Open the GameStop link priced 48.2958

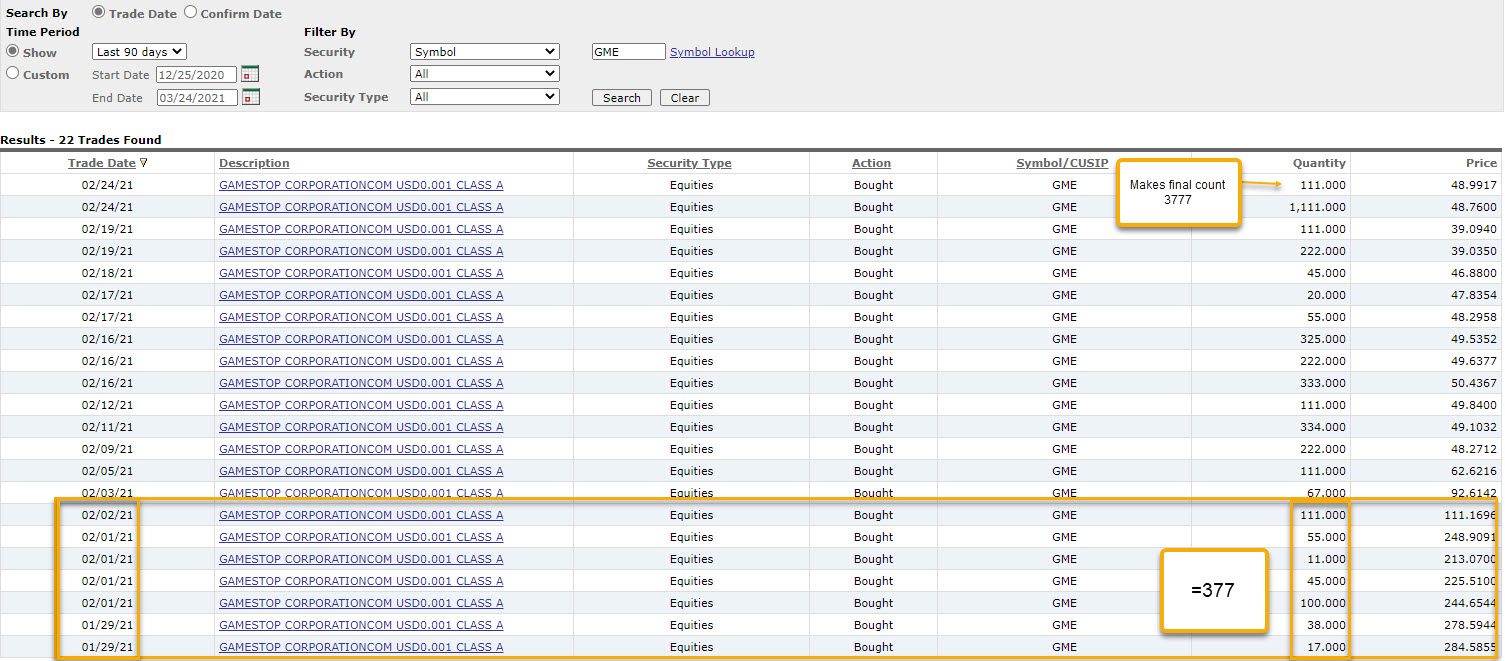361,317
